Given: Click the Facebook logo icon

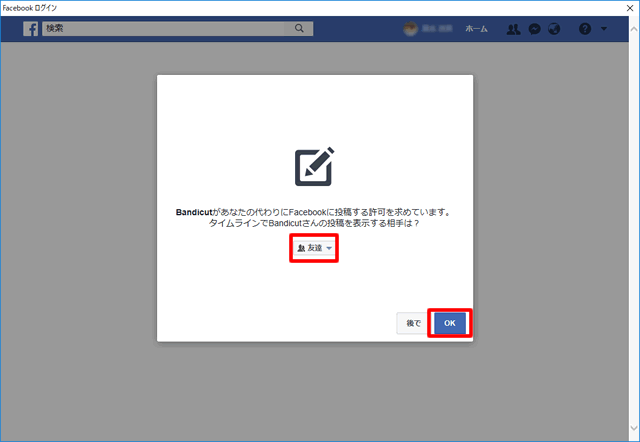Looking at the screenshot, I should (31, 29).
